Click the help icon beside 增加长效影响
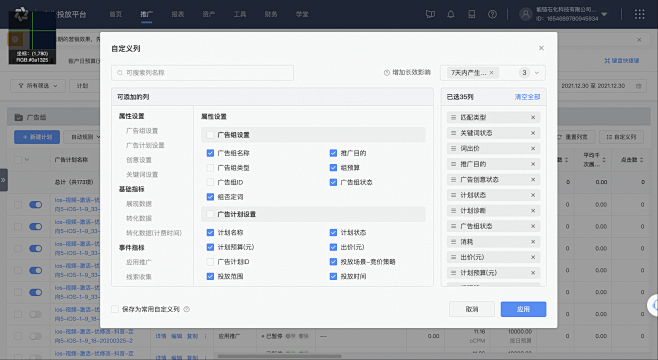This screenshot has height=360, width=658. 386,73
